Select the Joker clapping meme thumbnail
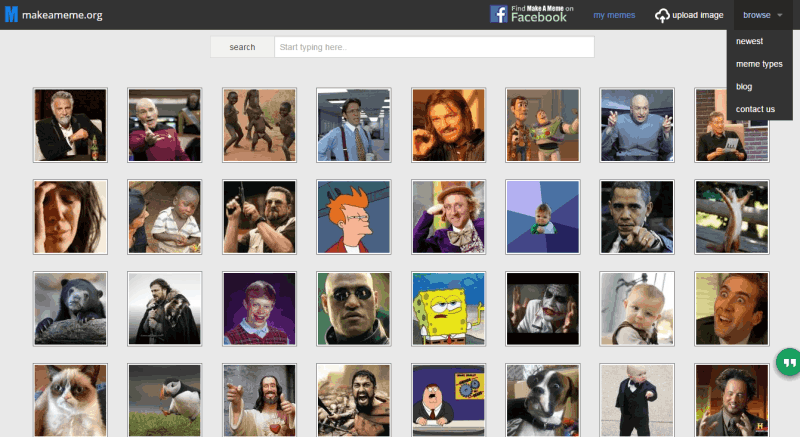This screenshot has height=437, width=800. [x=543, y=309]
